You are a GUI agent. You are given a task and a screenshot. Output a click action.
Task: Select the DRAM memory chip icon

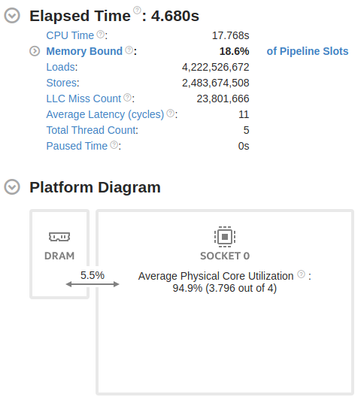[x=59, y=237]
